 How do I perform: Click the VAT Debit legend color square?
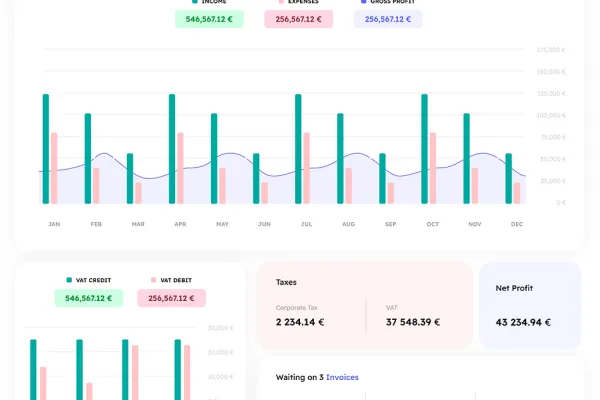(x=153, y=280)
